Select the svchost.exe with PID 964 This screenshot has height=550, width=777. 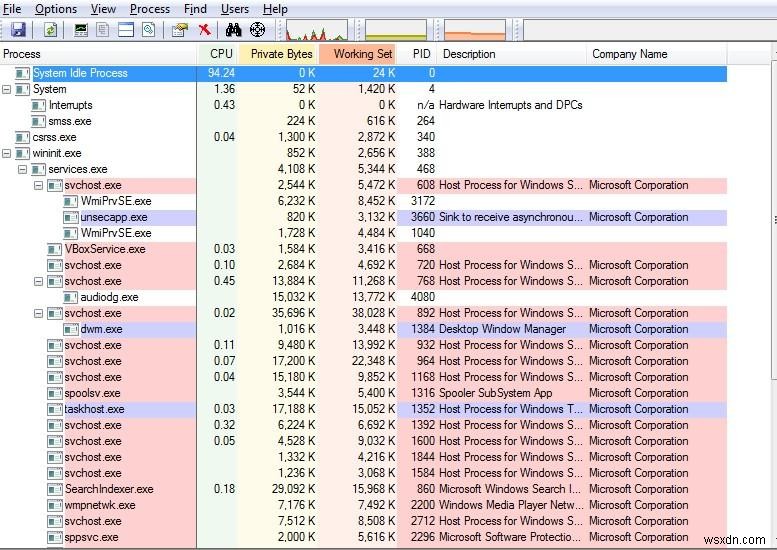[x=93, y=361]
